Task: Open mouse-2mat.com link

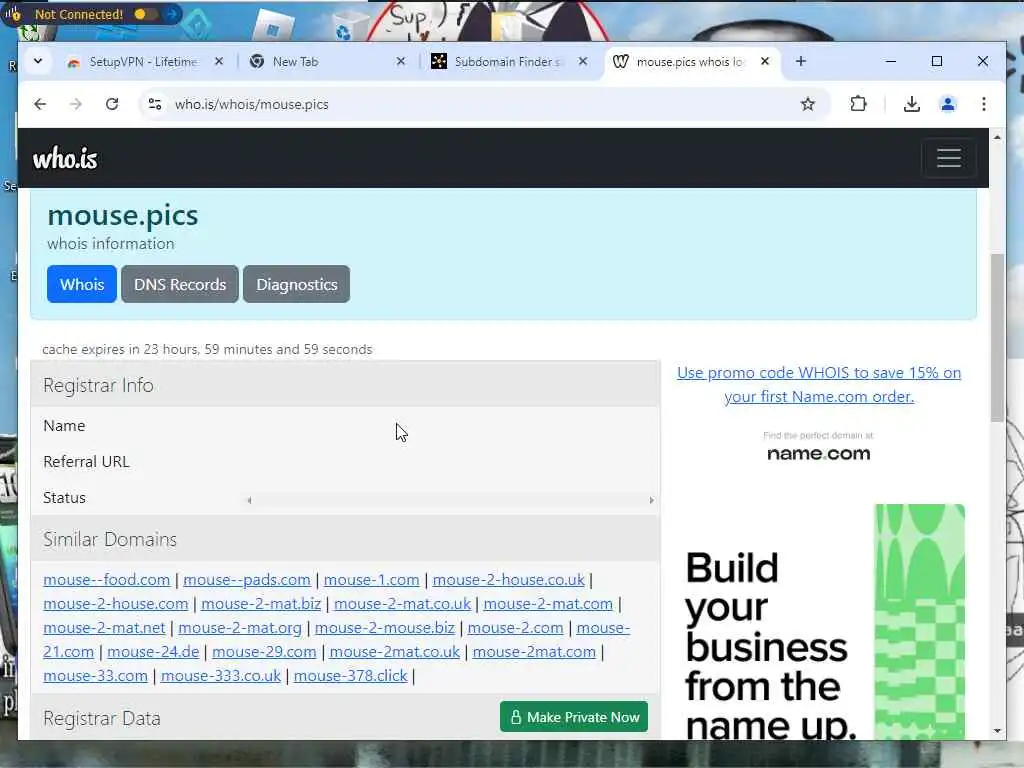Action: 534,652
